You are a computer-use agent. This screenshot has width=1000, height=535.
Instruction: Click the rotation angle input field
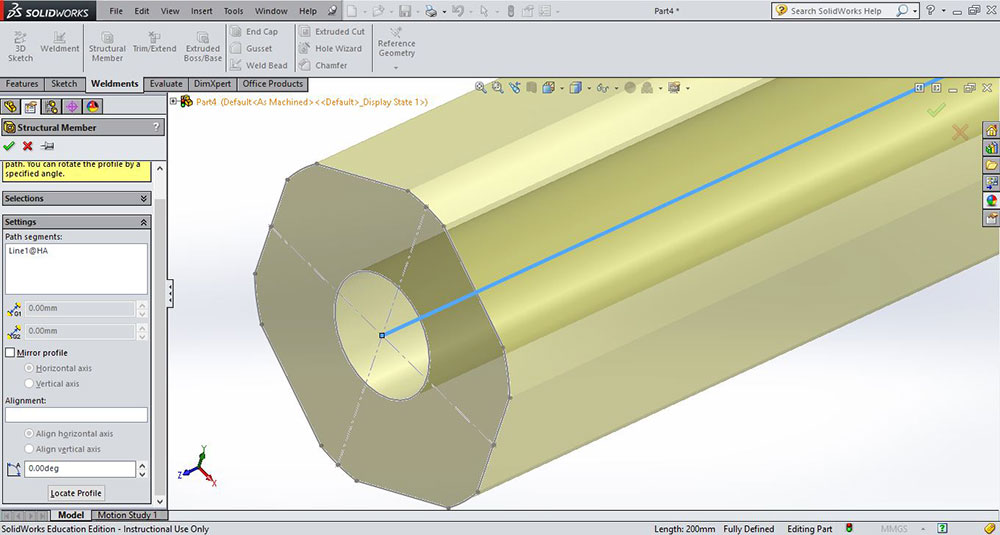pyautogui.click(x=80, y=468)
